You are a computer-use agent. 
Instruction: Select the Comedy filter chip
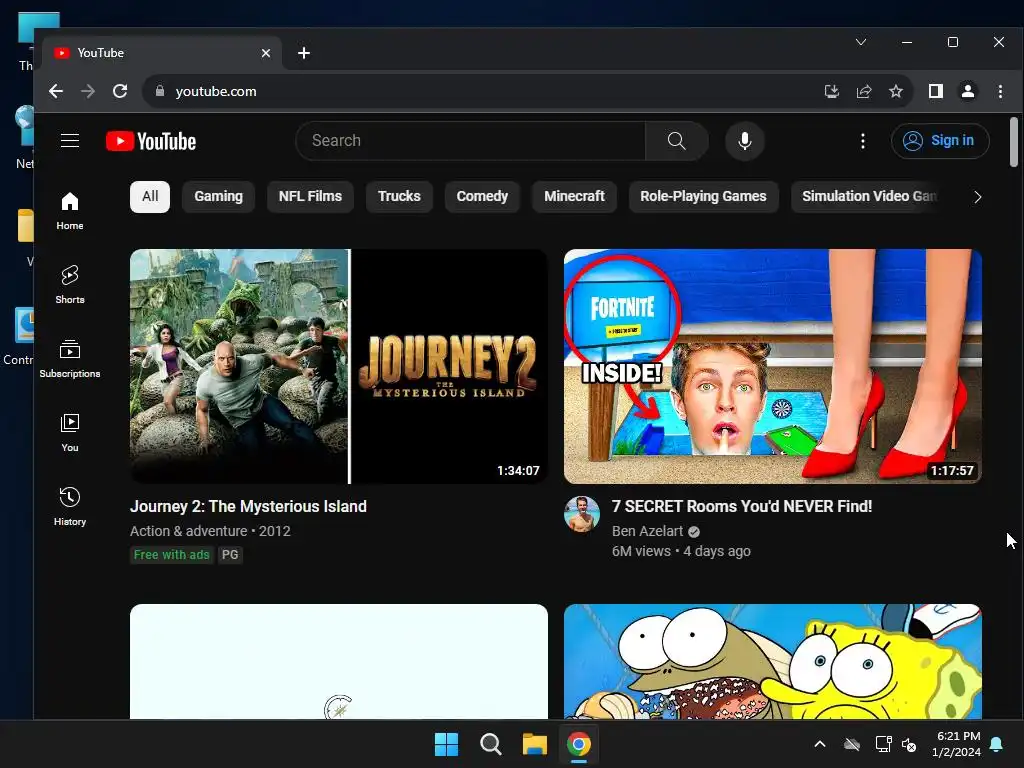[x=482, y=197]
